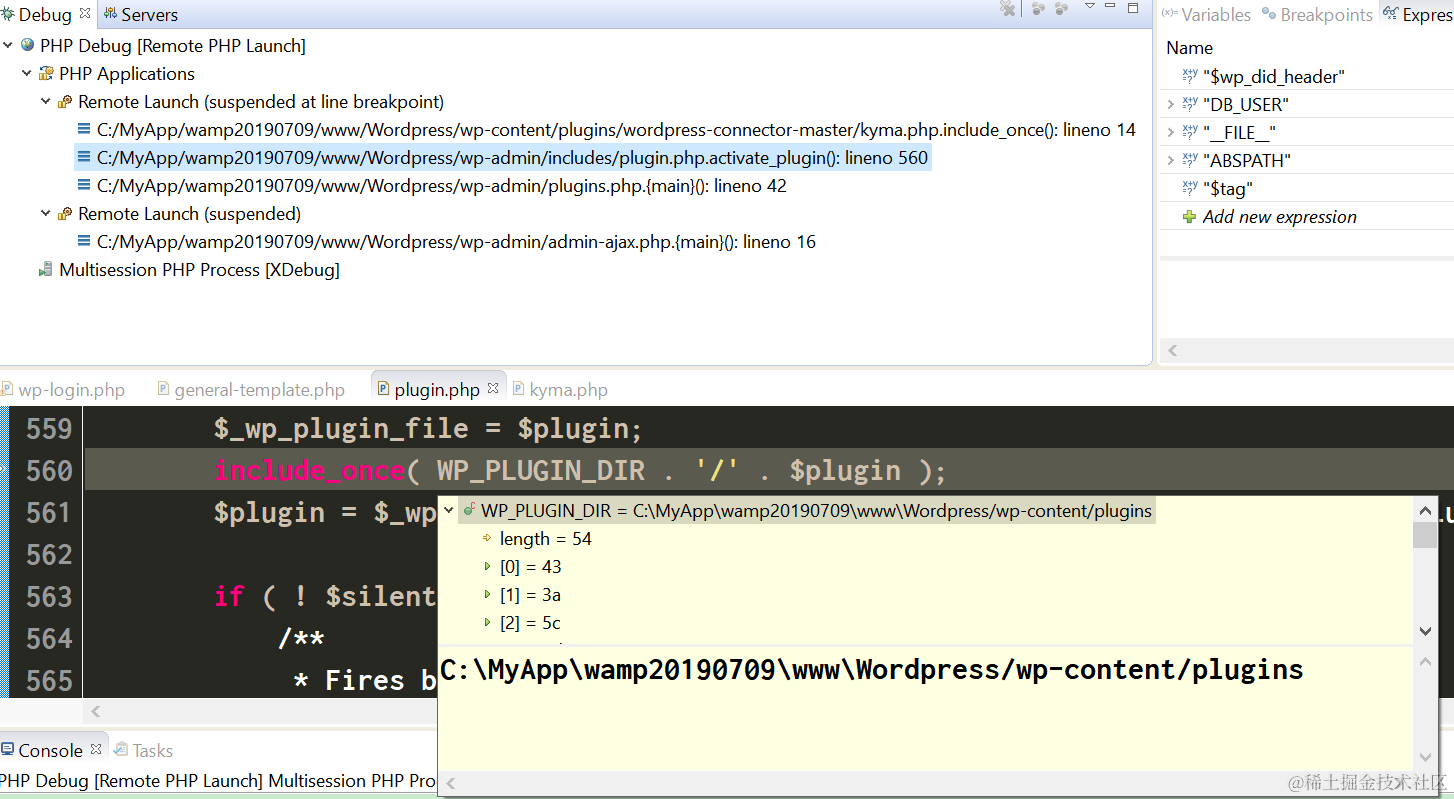Select kyma.php include_once stack frame

pyautogui.click(x=616, y=130)
